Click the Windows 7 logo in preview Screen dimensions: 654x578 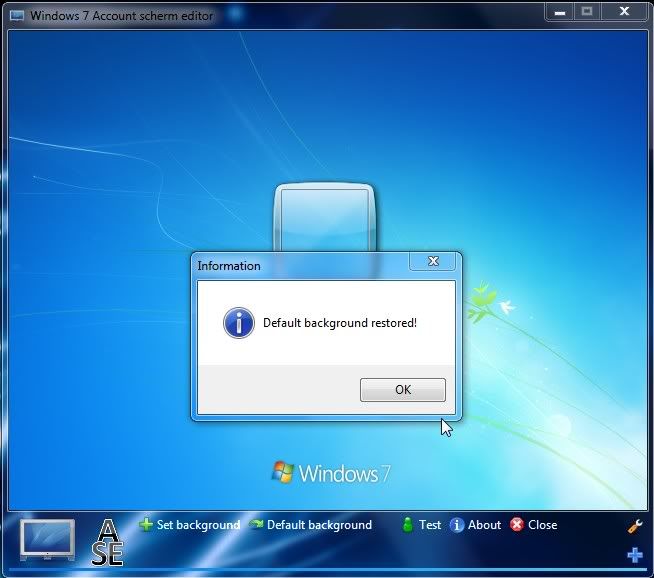[x=331, y=473]
